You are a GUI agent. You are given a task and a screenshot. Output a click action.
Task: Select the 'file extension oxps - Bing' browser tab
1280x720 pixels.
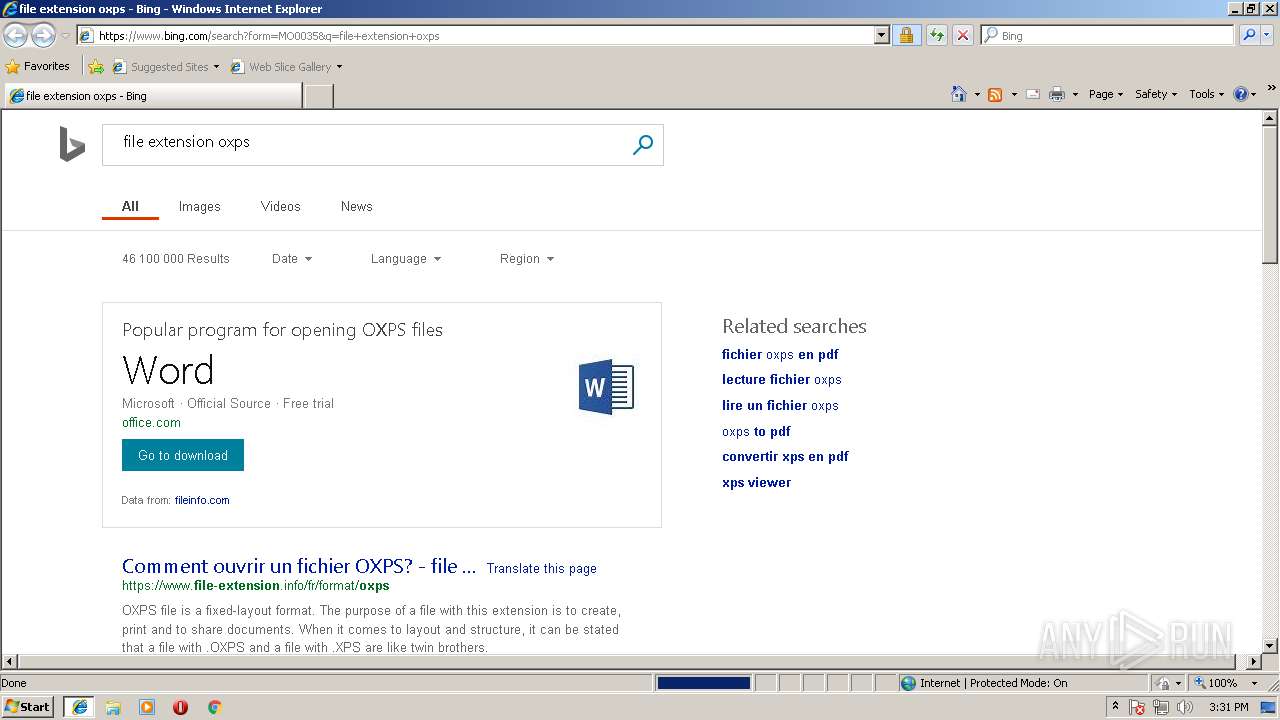click(152, 96)
